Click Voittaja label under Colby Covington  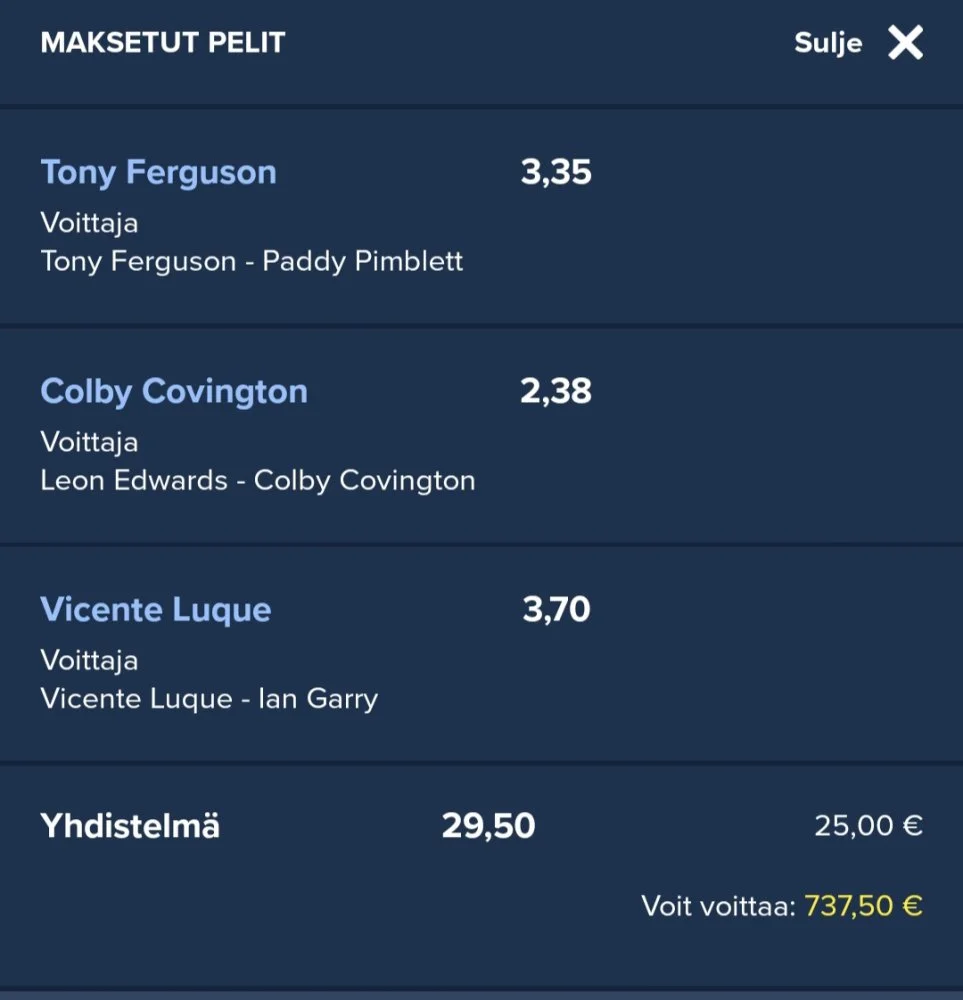coord(89,441)
